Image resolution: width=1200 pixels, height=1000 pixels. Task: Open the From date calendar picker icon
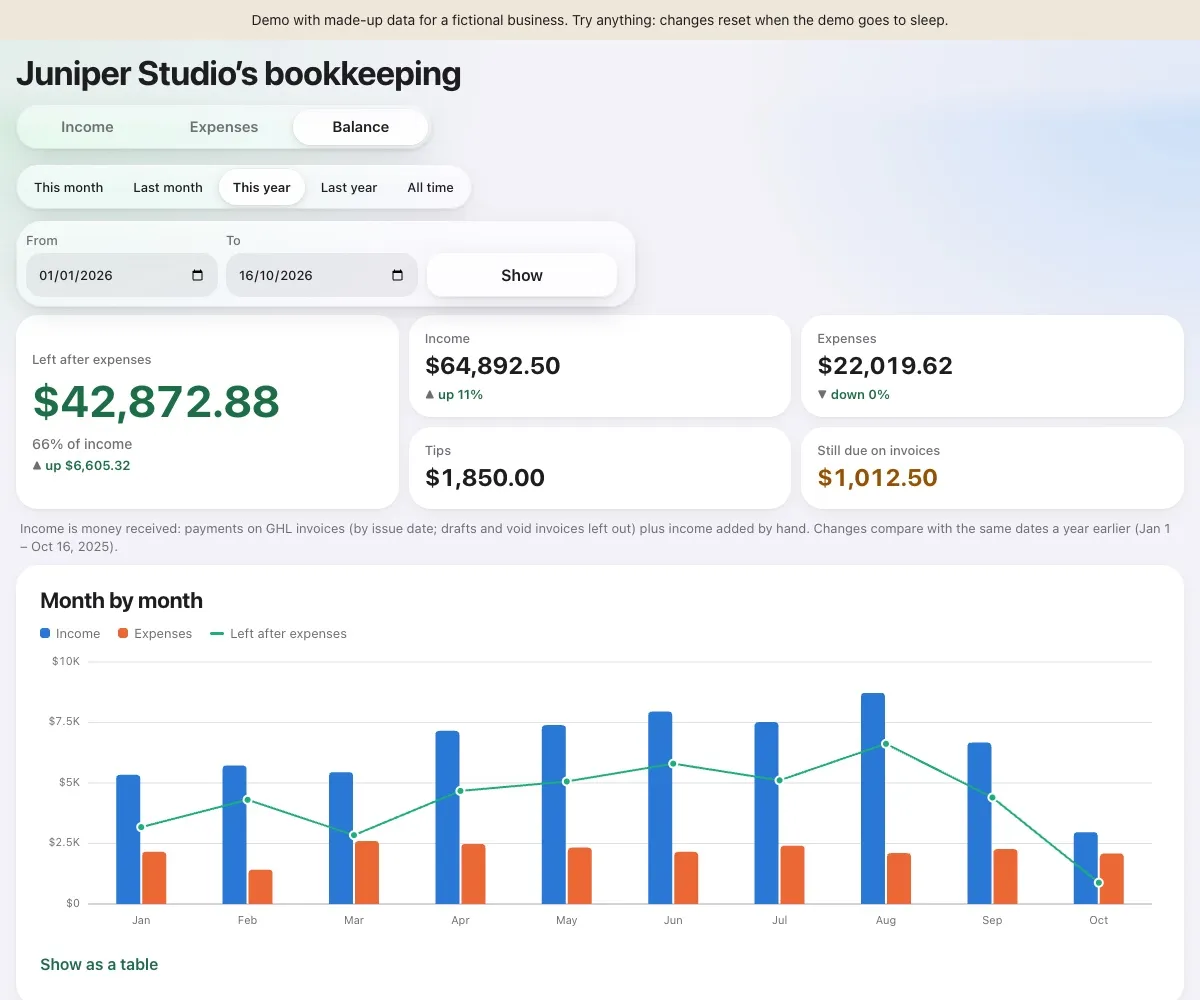click(197, 276)
